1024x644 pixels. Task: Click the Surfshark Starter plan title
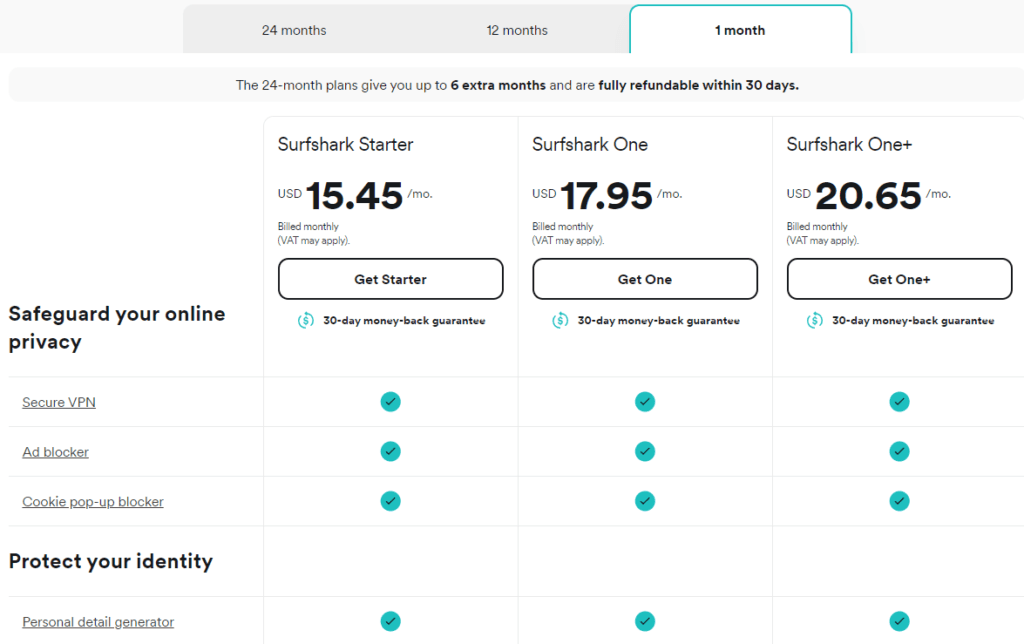click(x=345, y=144)
